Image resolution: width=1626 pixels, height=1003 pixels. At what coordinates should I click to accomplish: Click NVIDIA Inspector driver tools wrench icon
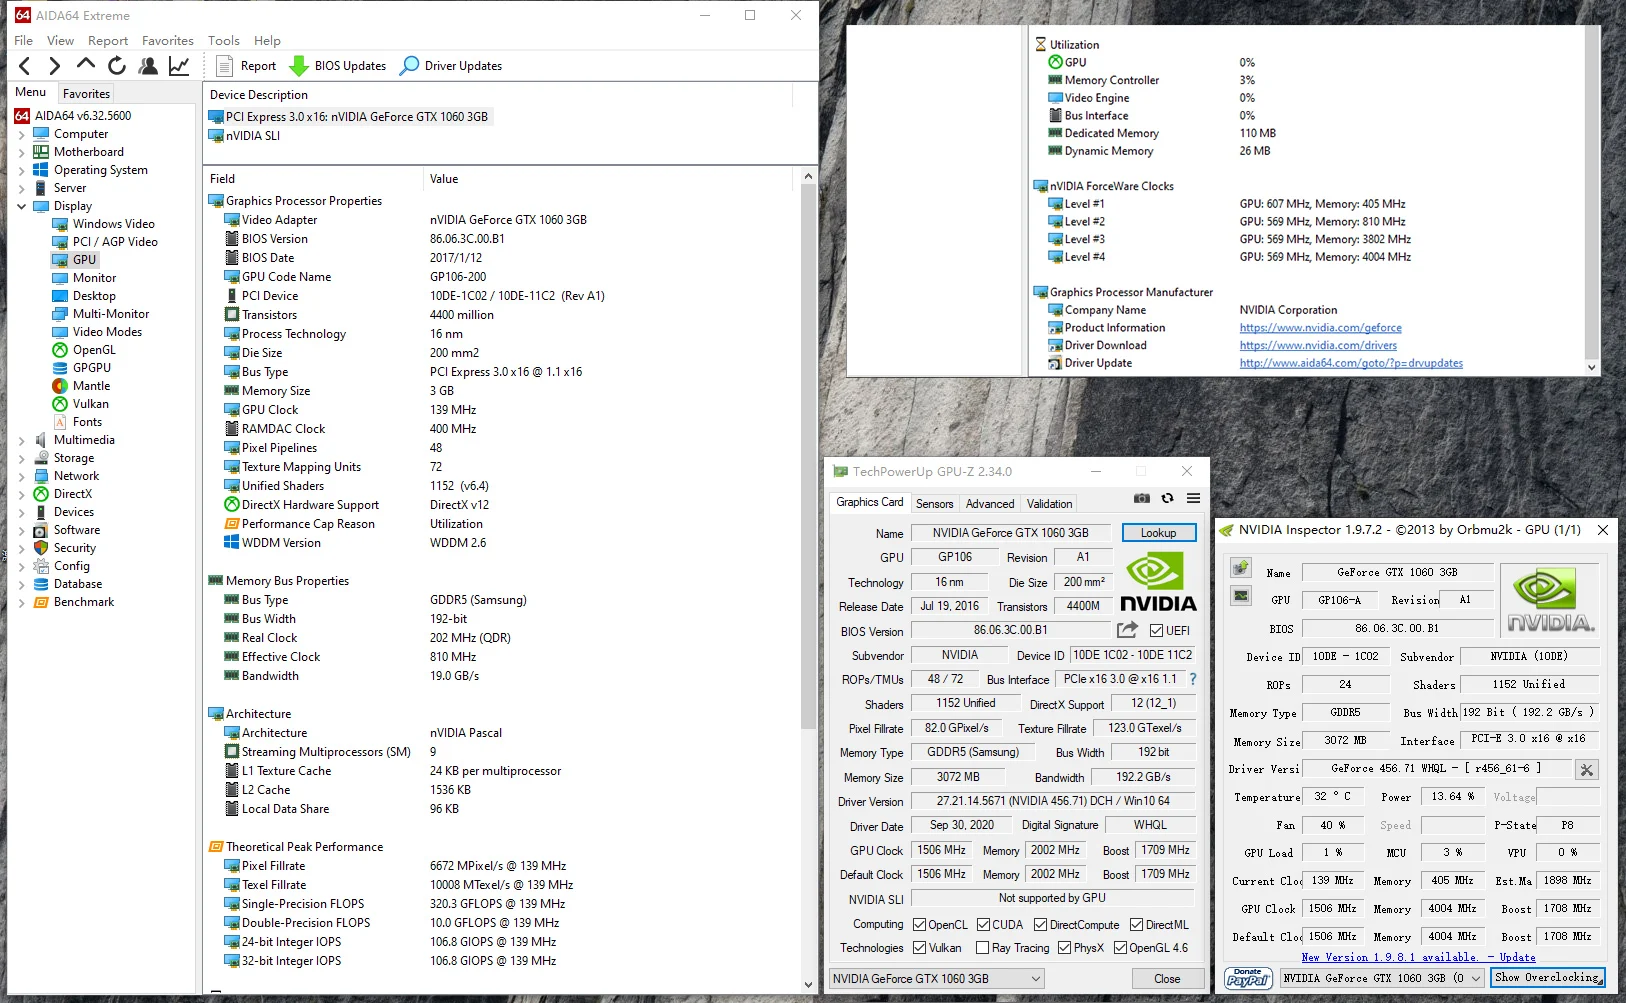[1587, 769]
